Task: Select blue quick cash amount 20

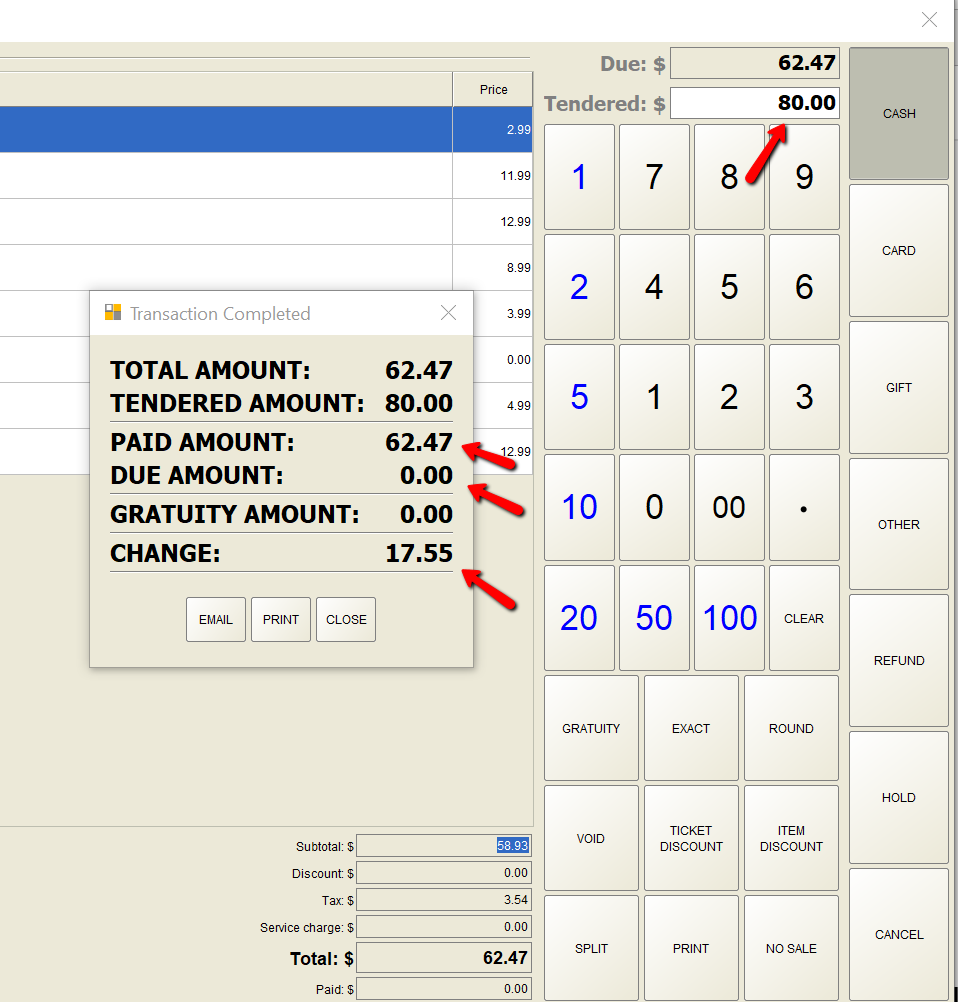Action: 579,618
